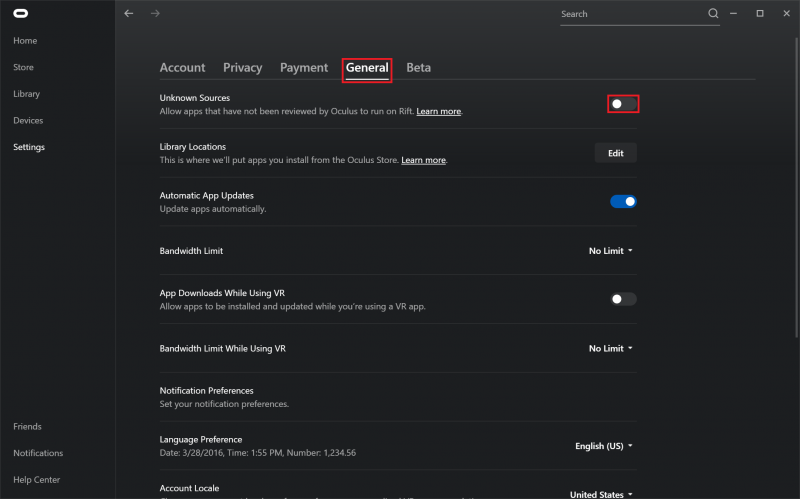
Task: Click the search magnifier icon
Action: (713, 13)
